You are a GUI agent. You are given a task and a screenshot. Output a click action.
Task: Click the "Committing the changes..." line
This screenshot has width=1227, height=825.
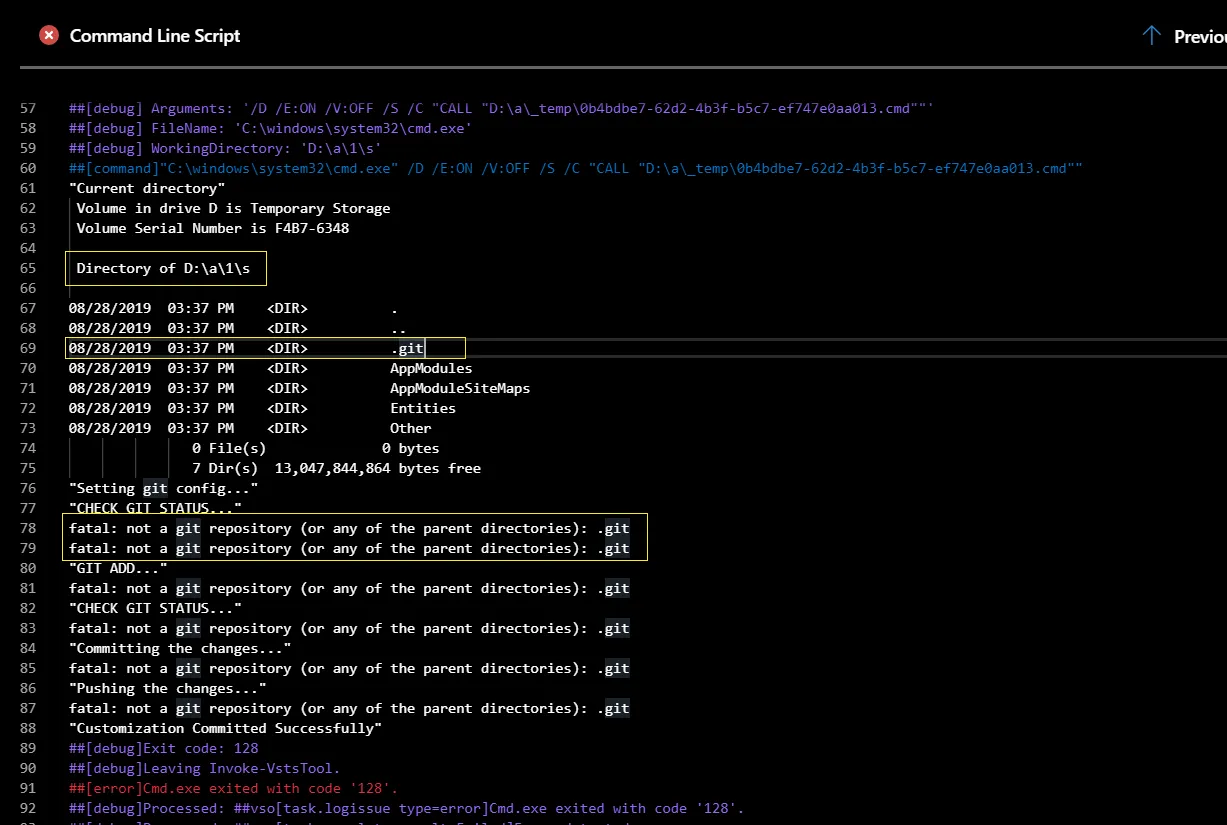(180, 648)
